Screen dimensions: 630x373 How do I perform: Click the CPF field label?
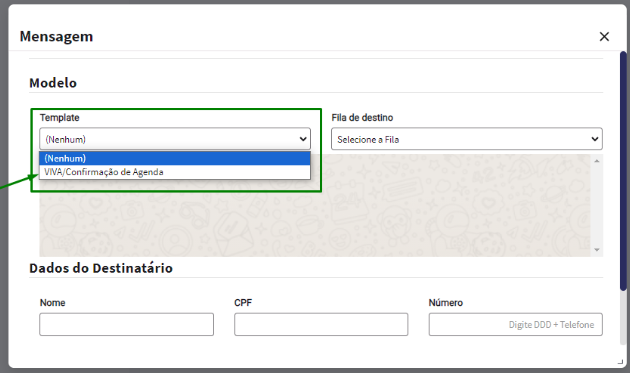(243, 303)
